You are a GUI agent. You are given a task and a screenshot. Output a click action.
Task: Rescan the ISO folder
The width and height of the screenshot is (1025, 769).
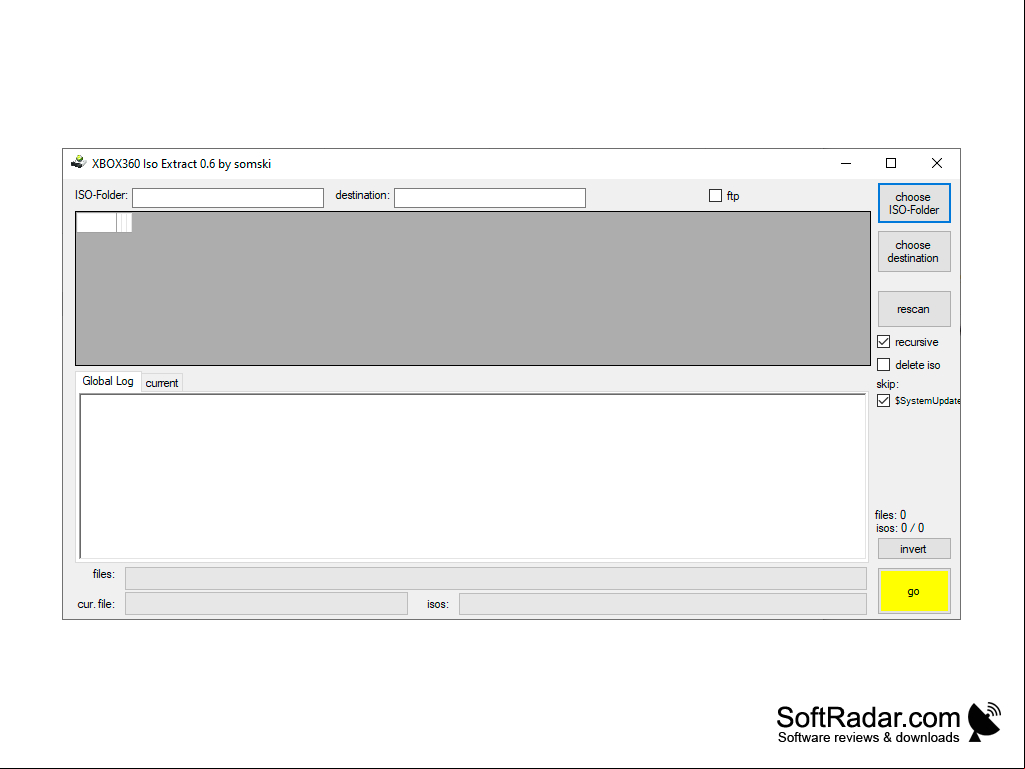[x=914, y=309]
